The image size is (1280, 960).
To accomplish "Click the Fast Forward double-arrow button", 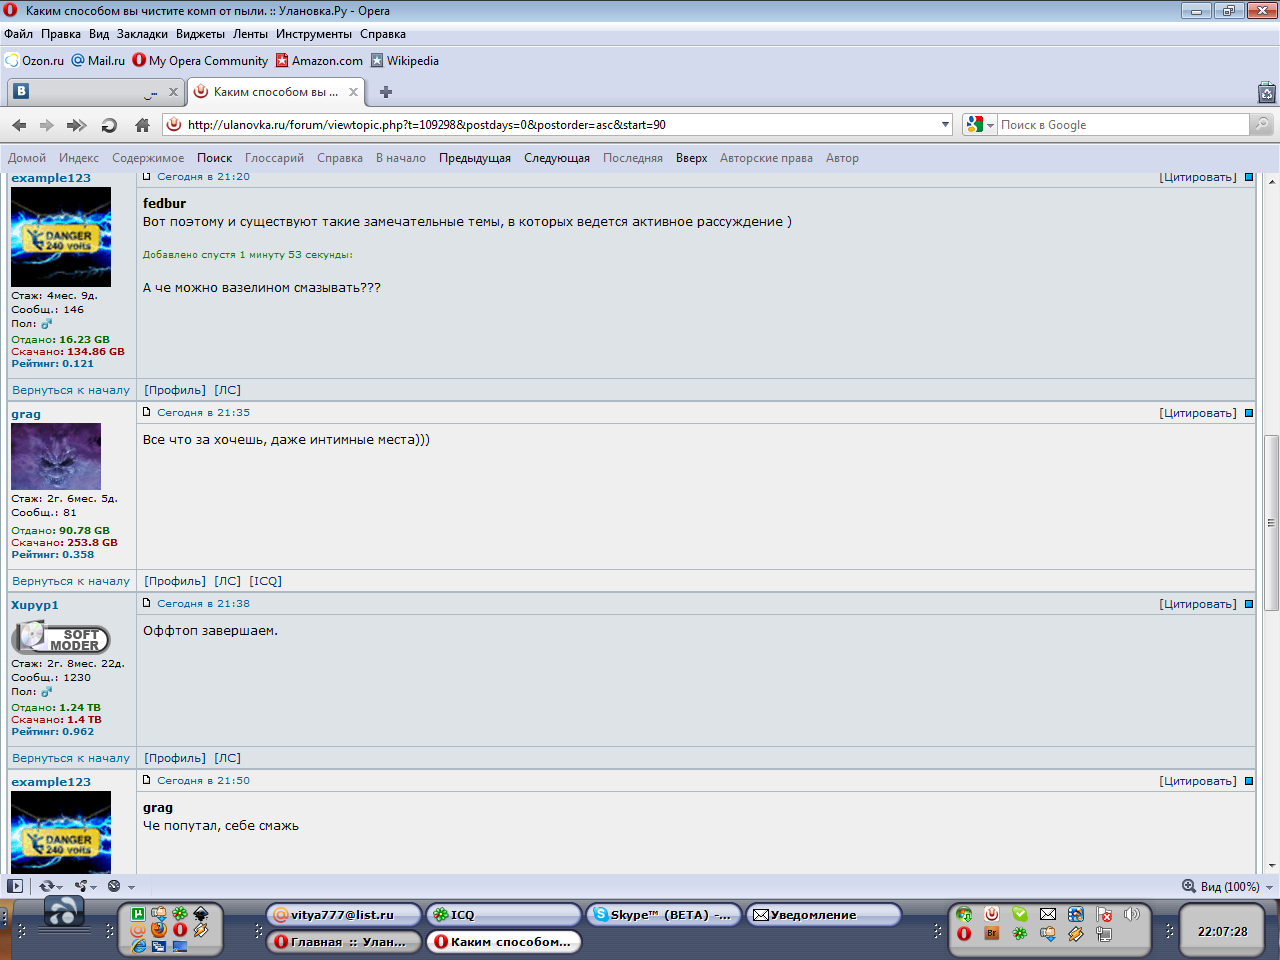I will 77,125.
